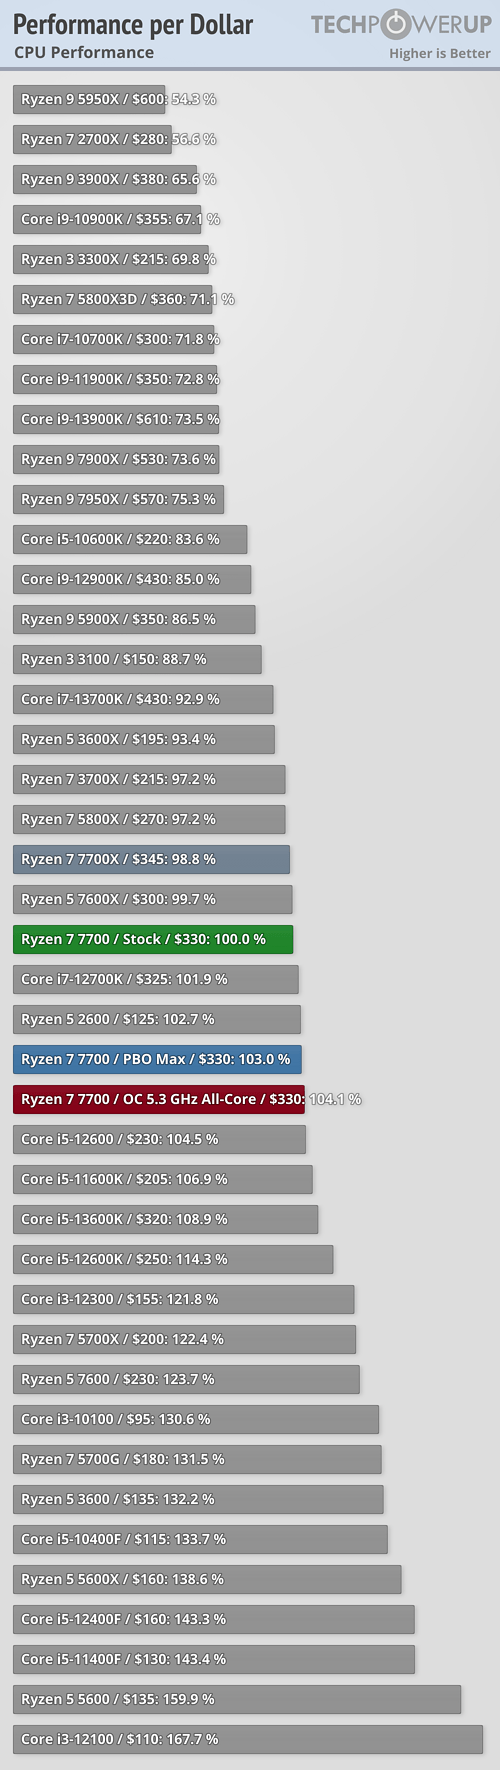Select the Core i7-12700K bar
Image resolution: width=500 pixels, height=1770 pixels.
pyautogui.click(x=156, y=979)
